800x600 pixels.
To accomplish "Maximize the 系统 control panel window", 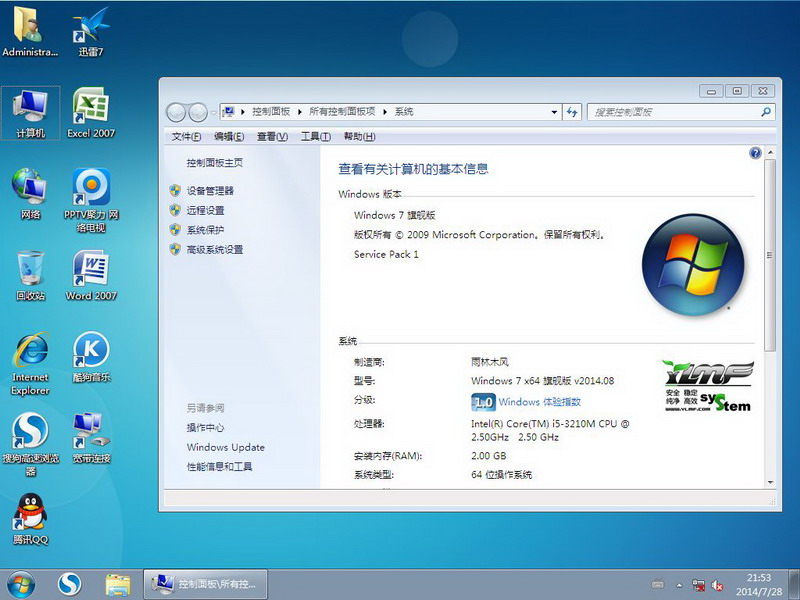I will 737,91.
